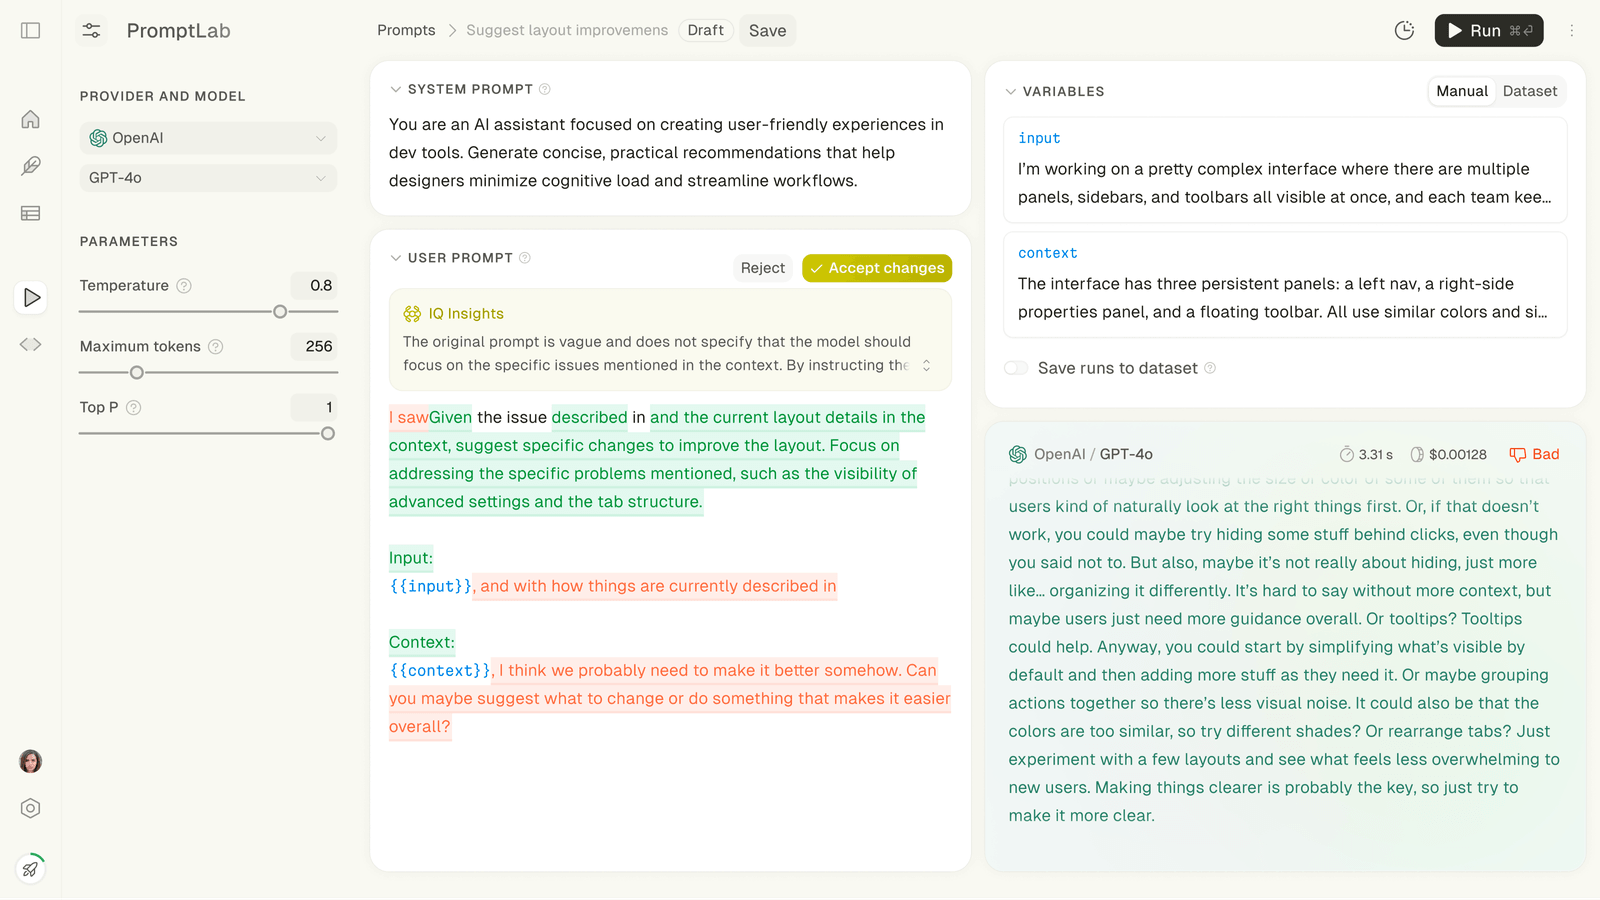Open the Home icon in the left sidebar
The width and height of the screenshot is (1600, 900).
pyautogui.click(x=30, y=118)
